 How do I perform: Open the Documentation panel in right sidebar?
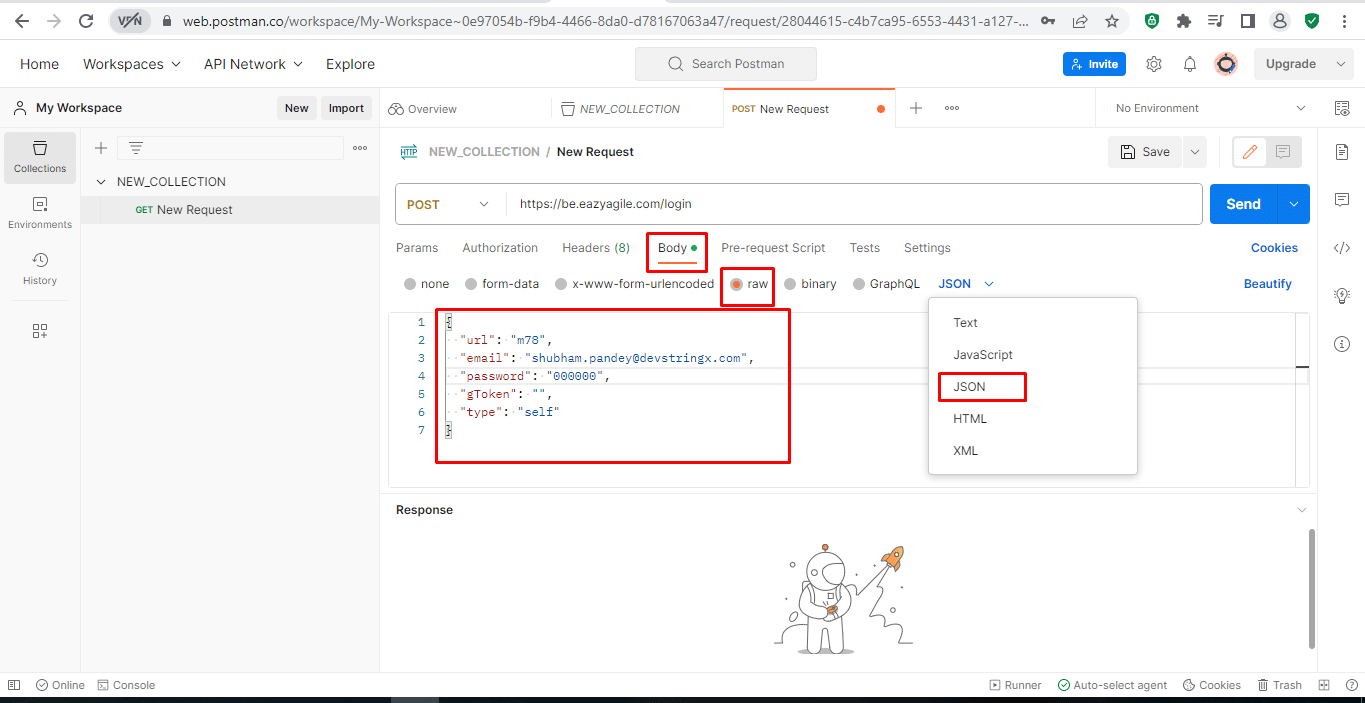(1342, 152)
